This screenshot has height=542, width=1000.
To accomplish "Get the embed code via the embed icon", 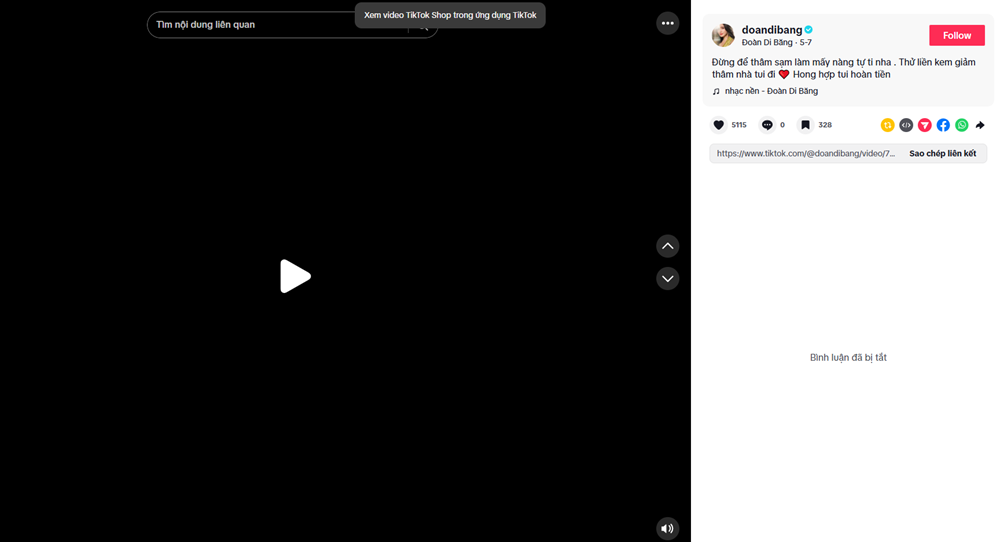I will pyautogui.click(x=906, y=125).
